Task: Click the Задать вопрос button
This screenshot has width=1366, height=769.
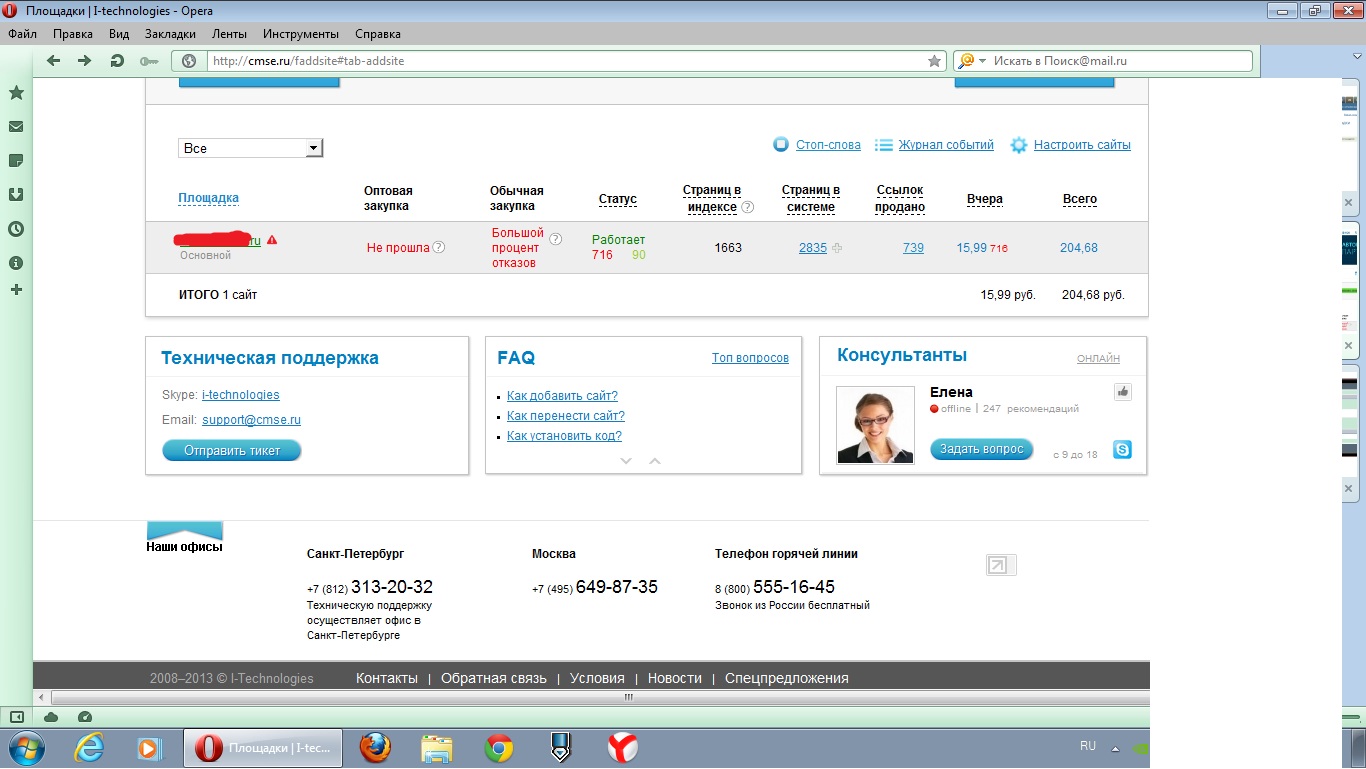Action: point(981,449)
